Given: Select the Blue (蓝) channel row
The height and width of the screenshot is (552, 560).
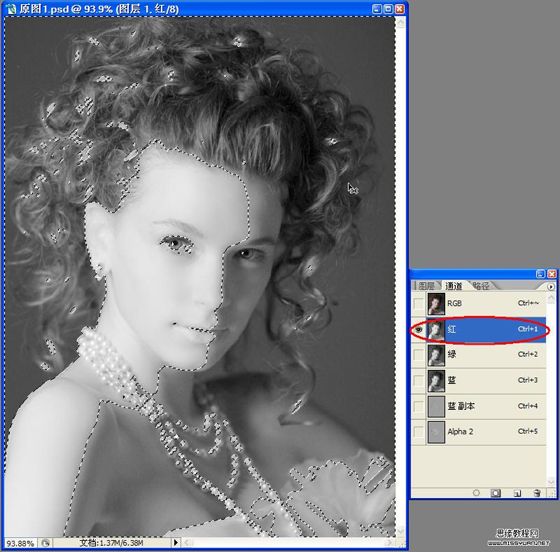Looking at the screenshot, I should pos(479,381).
